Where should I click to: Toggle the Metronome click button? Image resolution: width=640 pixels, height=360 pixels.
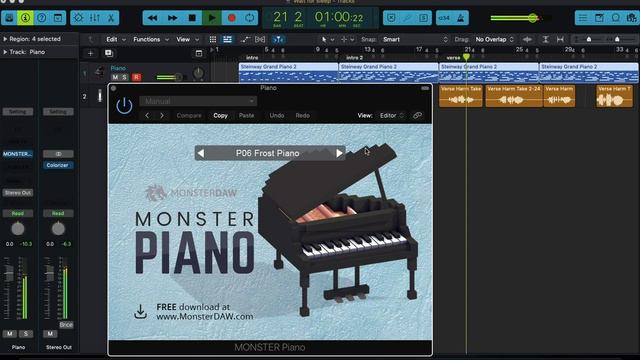(x=460, y=18)
